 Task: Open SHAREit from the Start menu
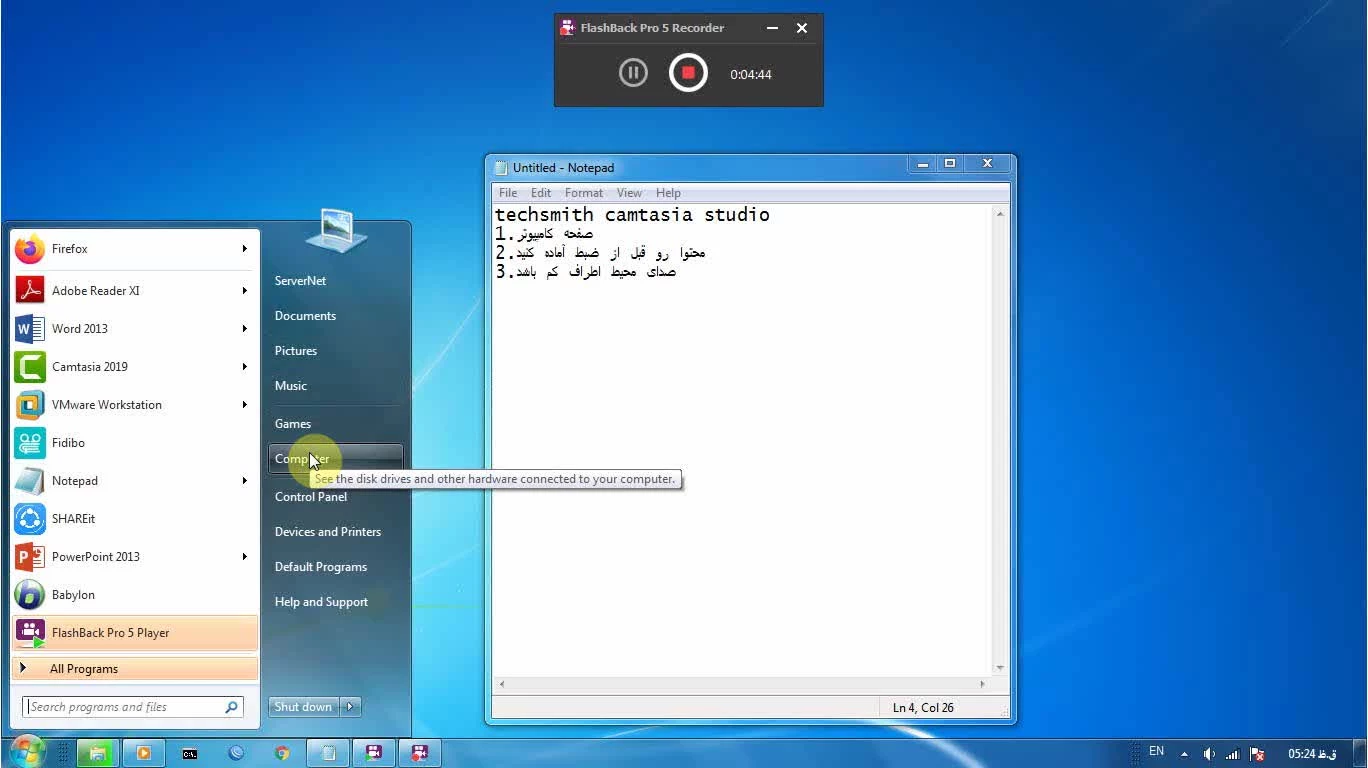(x=73, y=519)
